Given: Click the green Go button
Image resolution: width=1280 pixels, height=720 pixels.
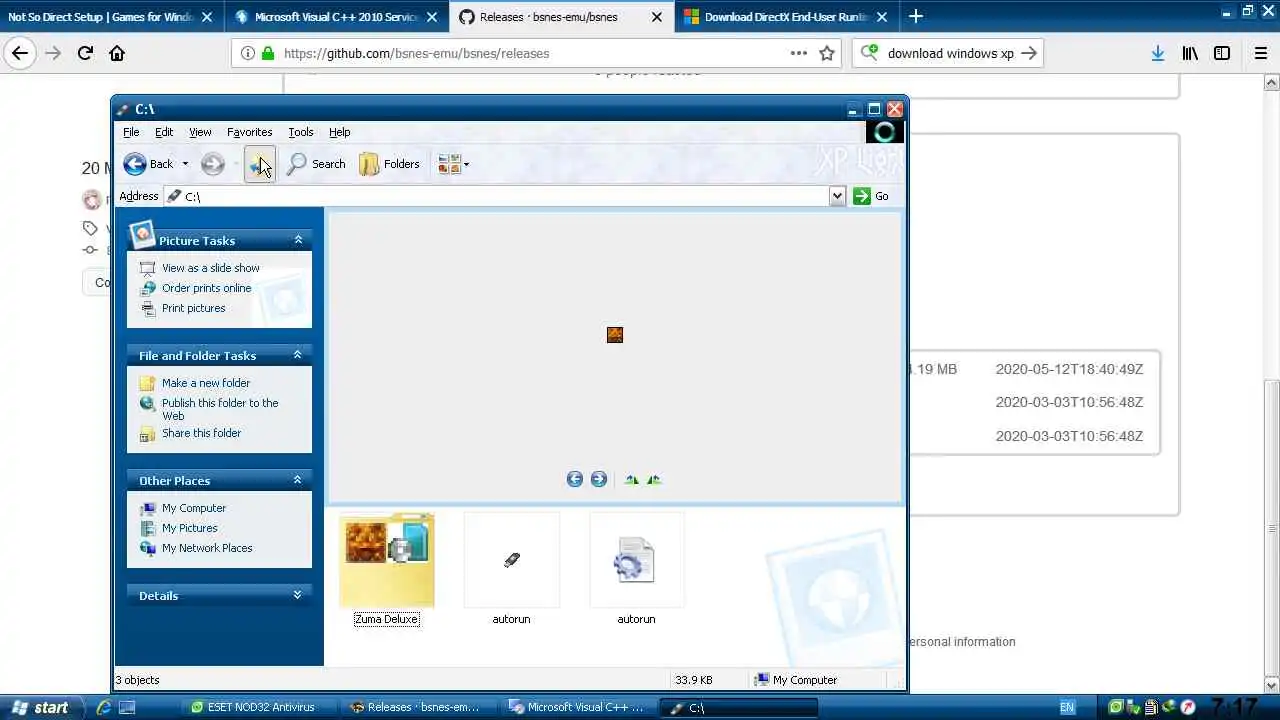Looking at the screenshot, I should pyautogui.click(x=871, y=196).
